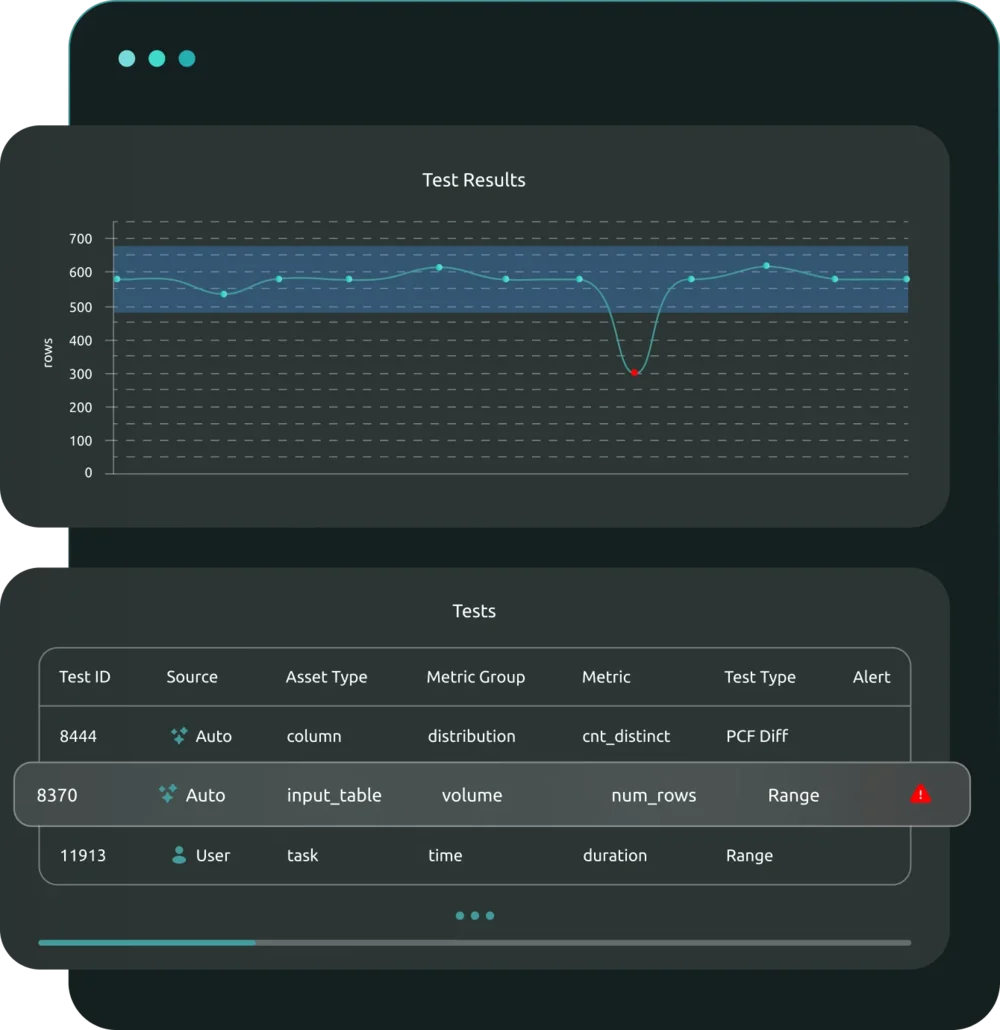The height and width of the screenshot is (1030, 1000).
Task: Click the Auto sparkle icon in row 8370
Action: tap(168, 794)
